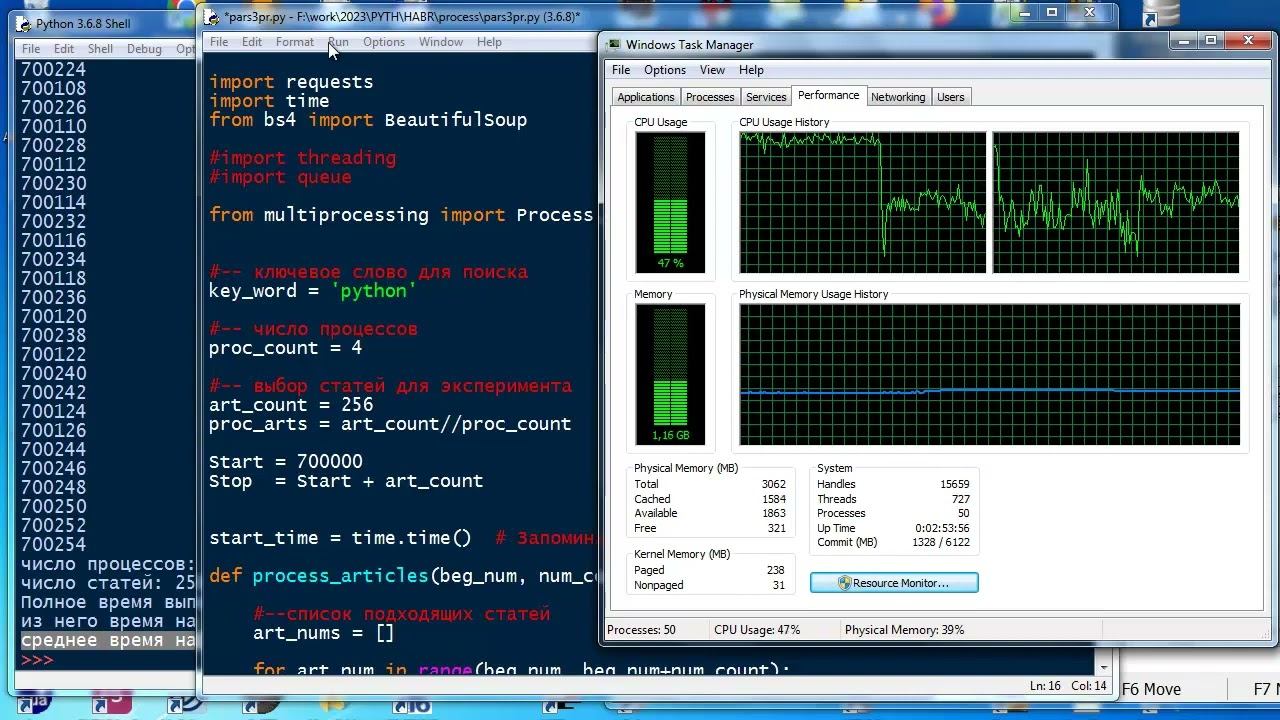Select the Performance tab
Screen dimensions: 1280x720
point(828,95)
